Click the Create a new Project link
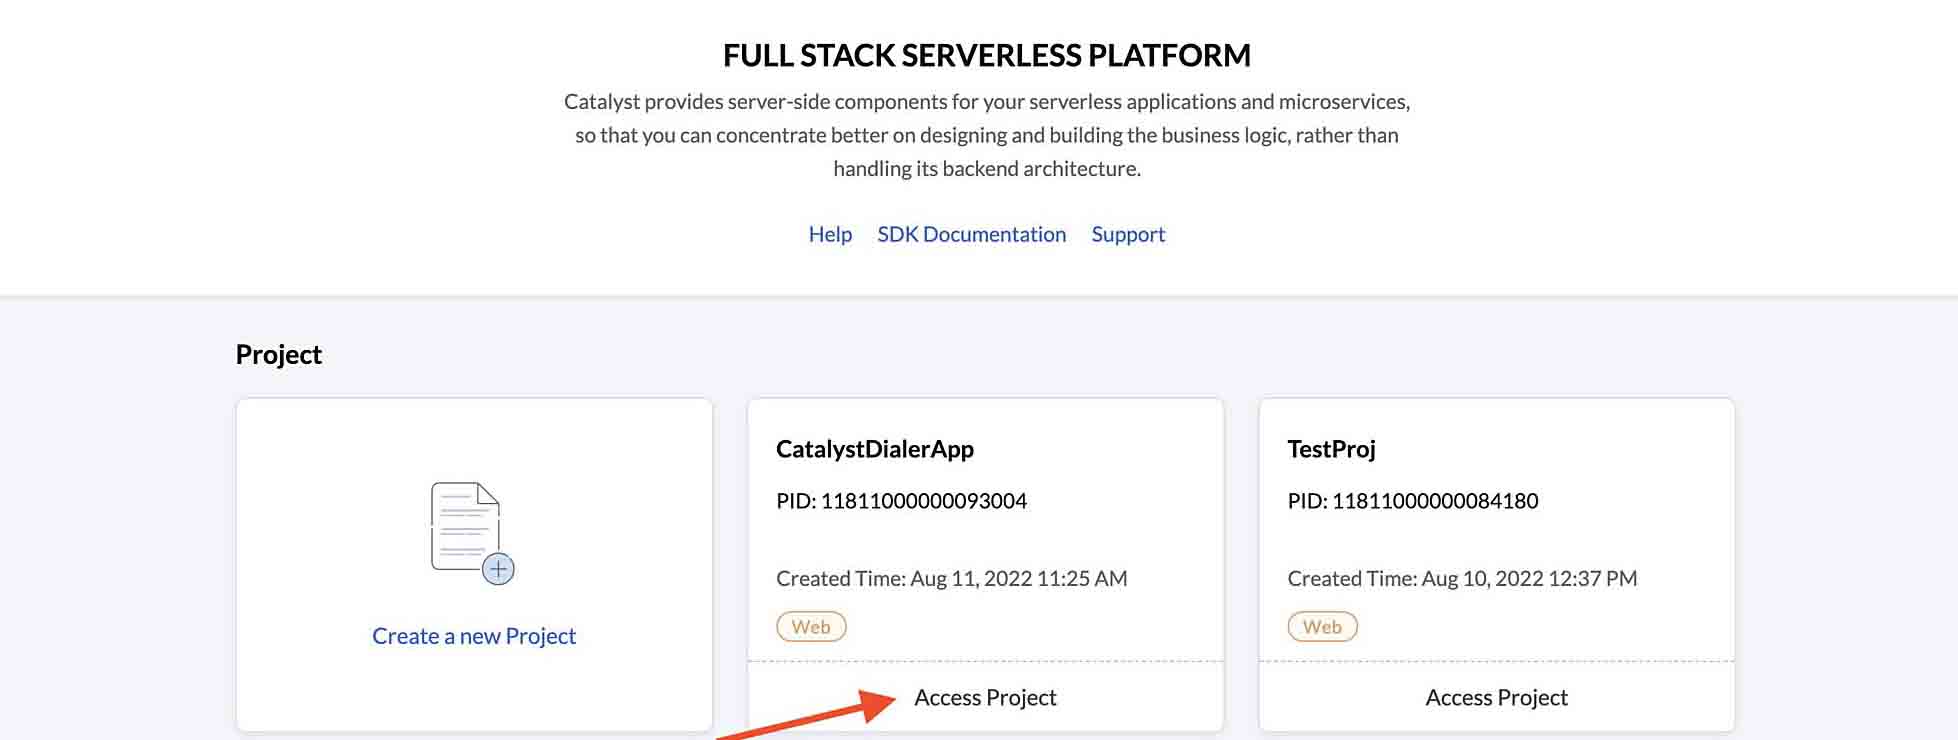 tap(474, 636)
